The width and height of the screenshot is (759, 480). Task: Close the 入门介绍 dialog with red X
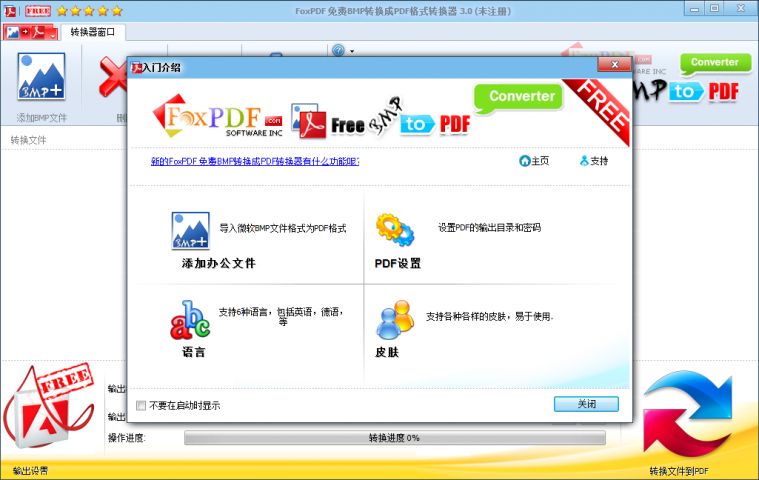612,65
